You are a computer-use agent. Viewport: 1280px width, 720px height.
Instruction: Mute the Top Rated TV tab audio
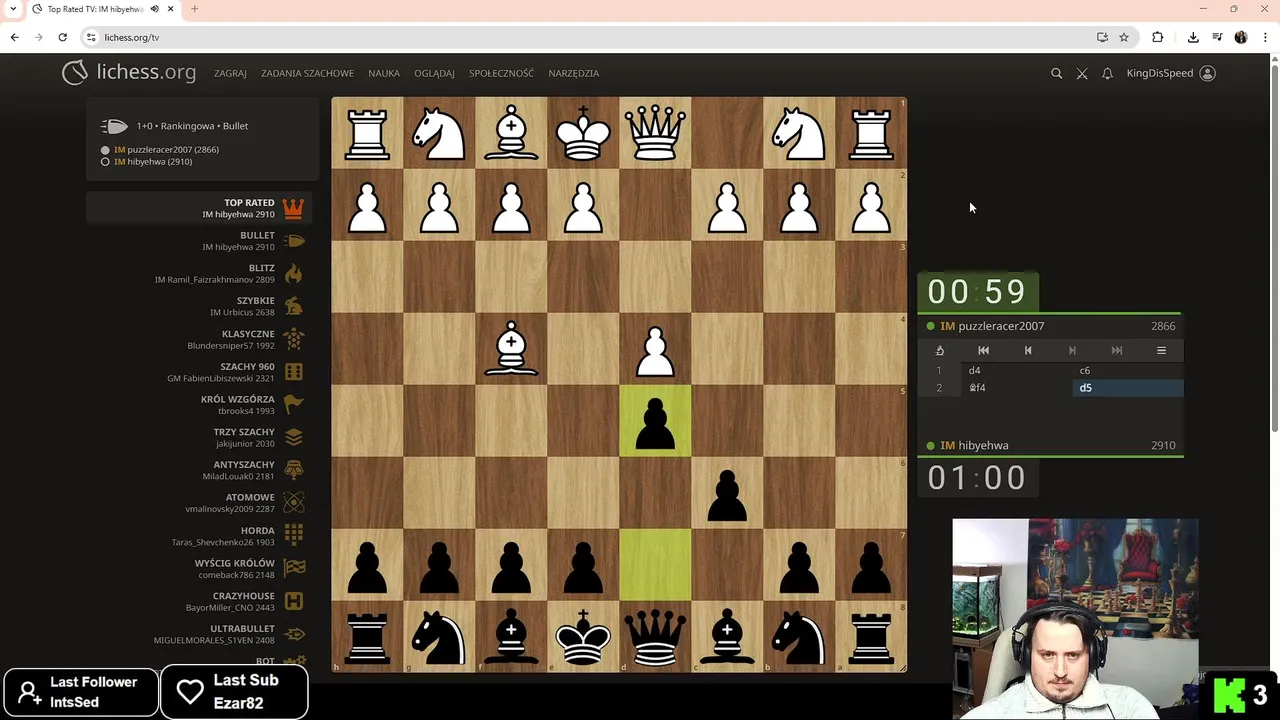pyautogui.click(x=154, y=9)
